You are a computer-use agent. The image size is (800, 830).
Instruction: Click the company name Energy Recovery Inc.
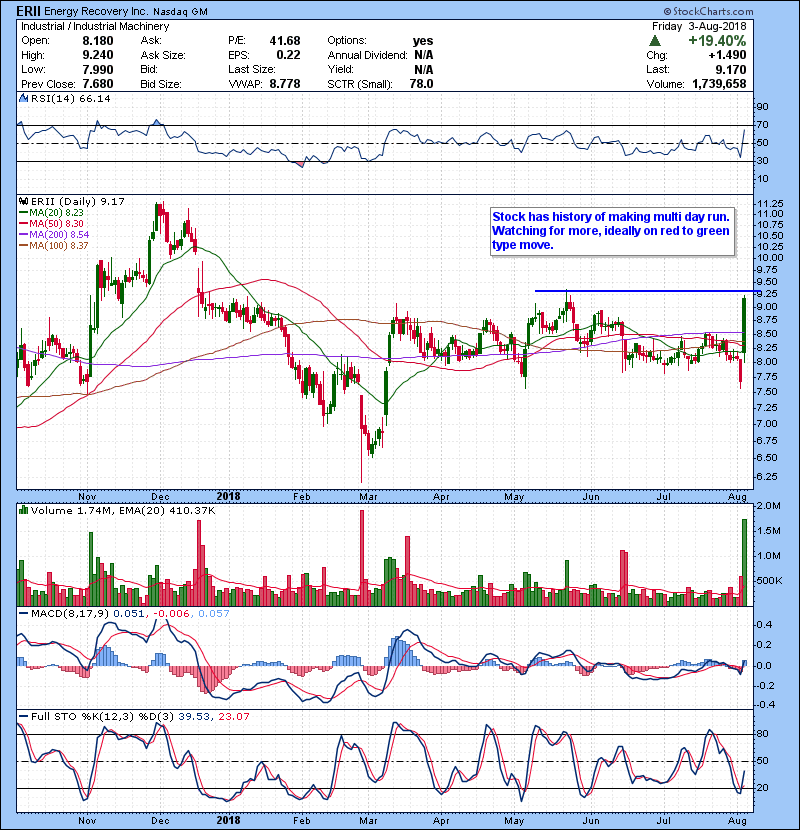pos(94,11)
